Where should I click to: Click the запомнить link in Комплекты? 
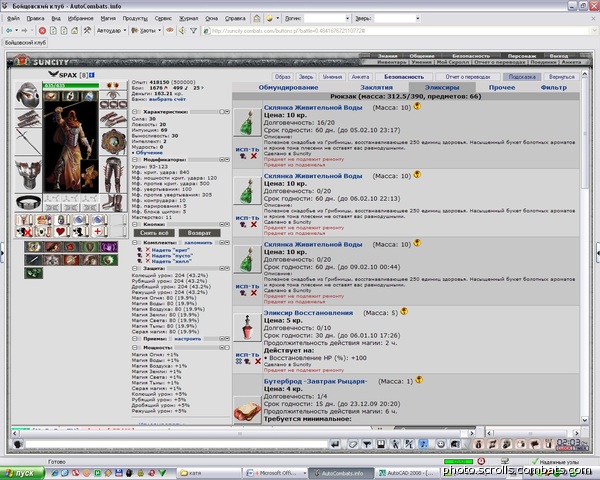coord(198,243)
